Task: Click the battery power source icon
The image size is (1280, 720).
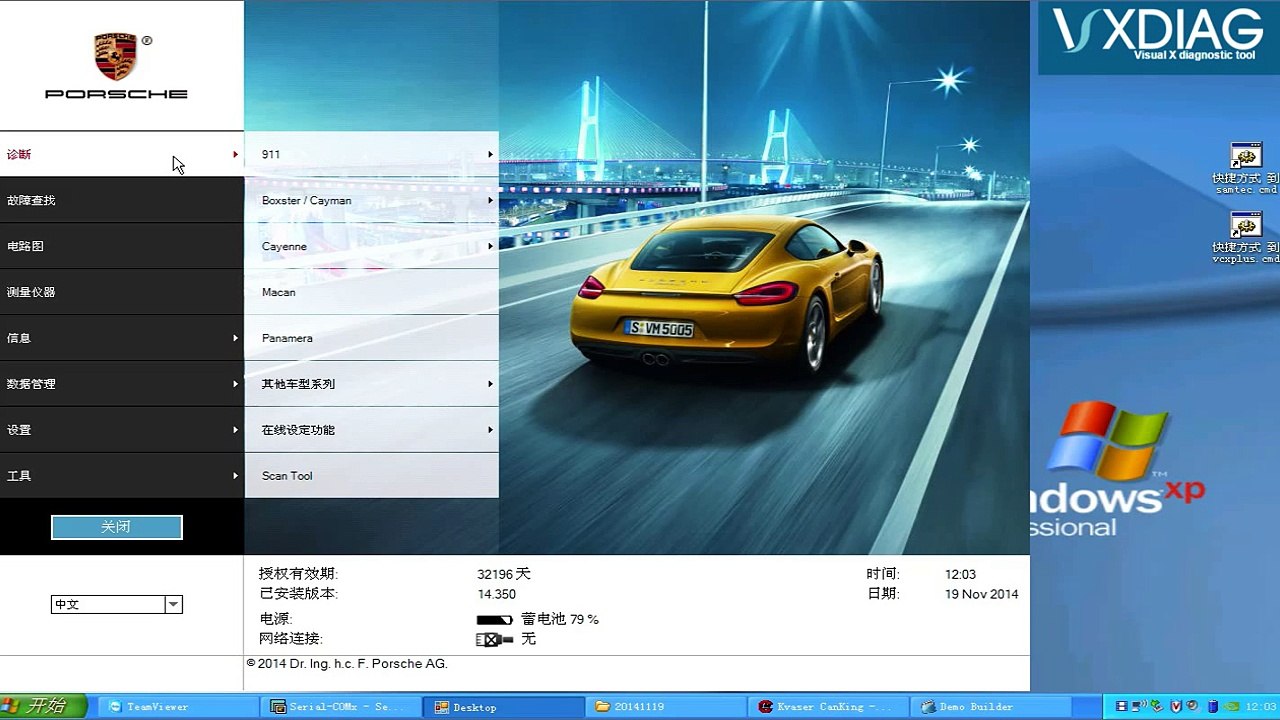Action: [x=494, y=620]
